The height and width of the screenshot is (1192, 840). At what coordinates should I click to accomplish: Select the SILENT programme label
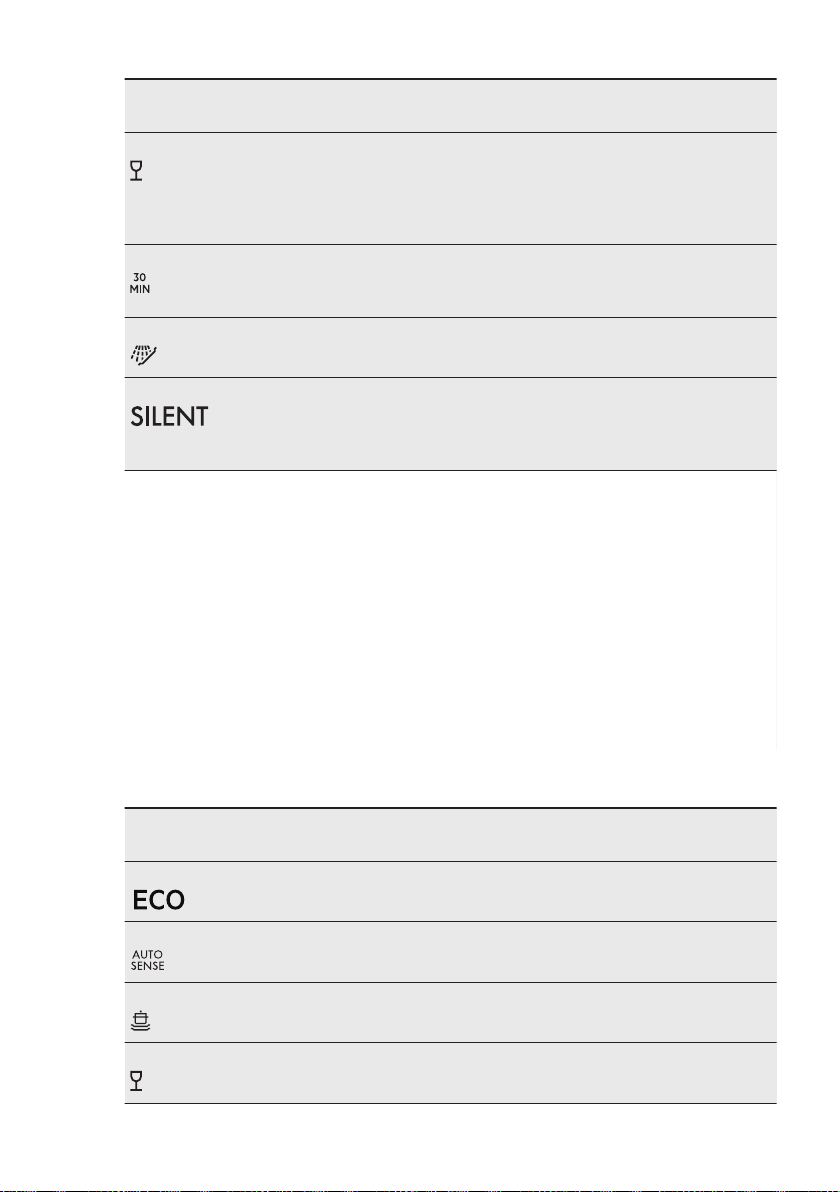point(170,417)
